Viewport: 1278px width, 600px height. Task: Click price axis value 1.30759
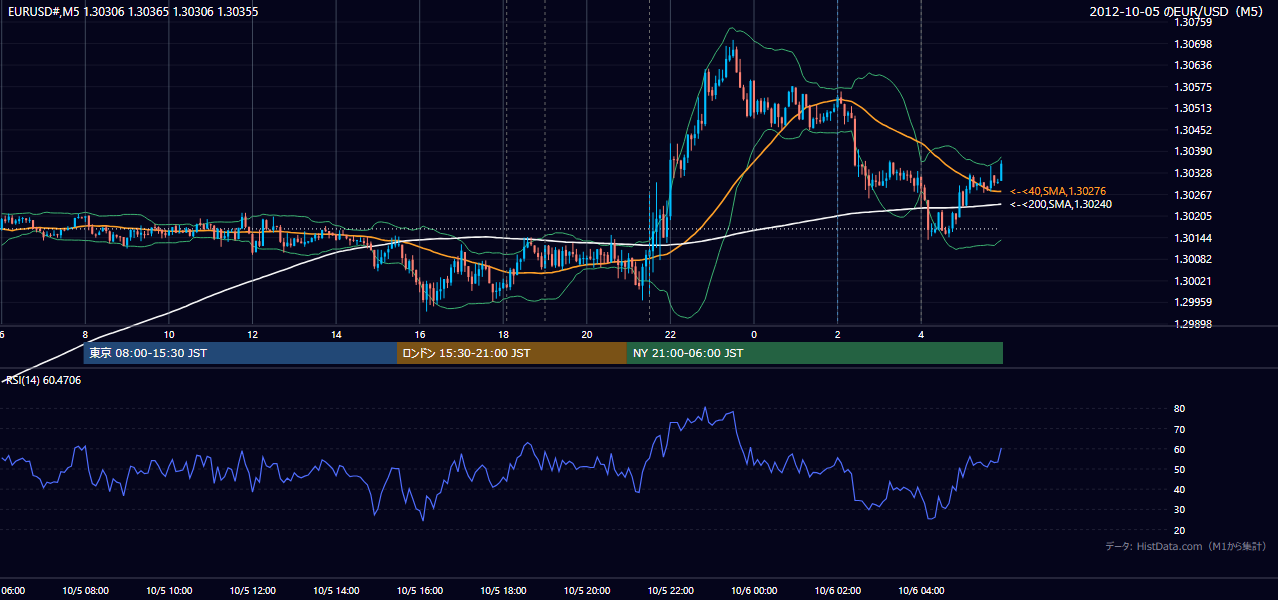click(x=1193, y=22)
